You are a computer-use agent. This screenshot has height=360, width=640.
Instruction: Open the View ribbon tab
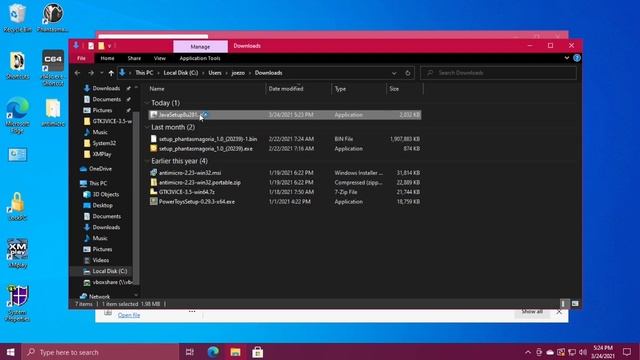160,58
